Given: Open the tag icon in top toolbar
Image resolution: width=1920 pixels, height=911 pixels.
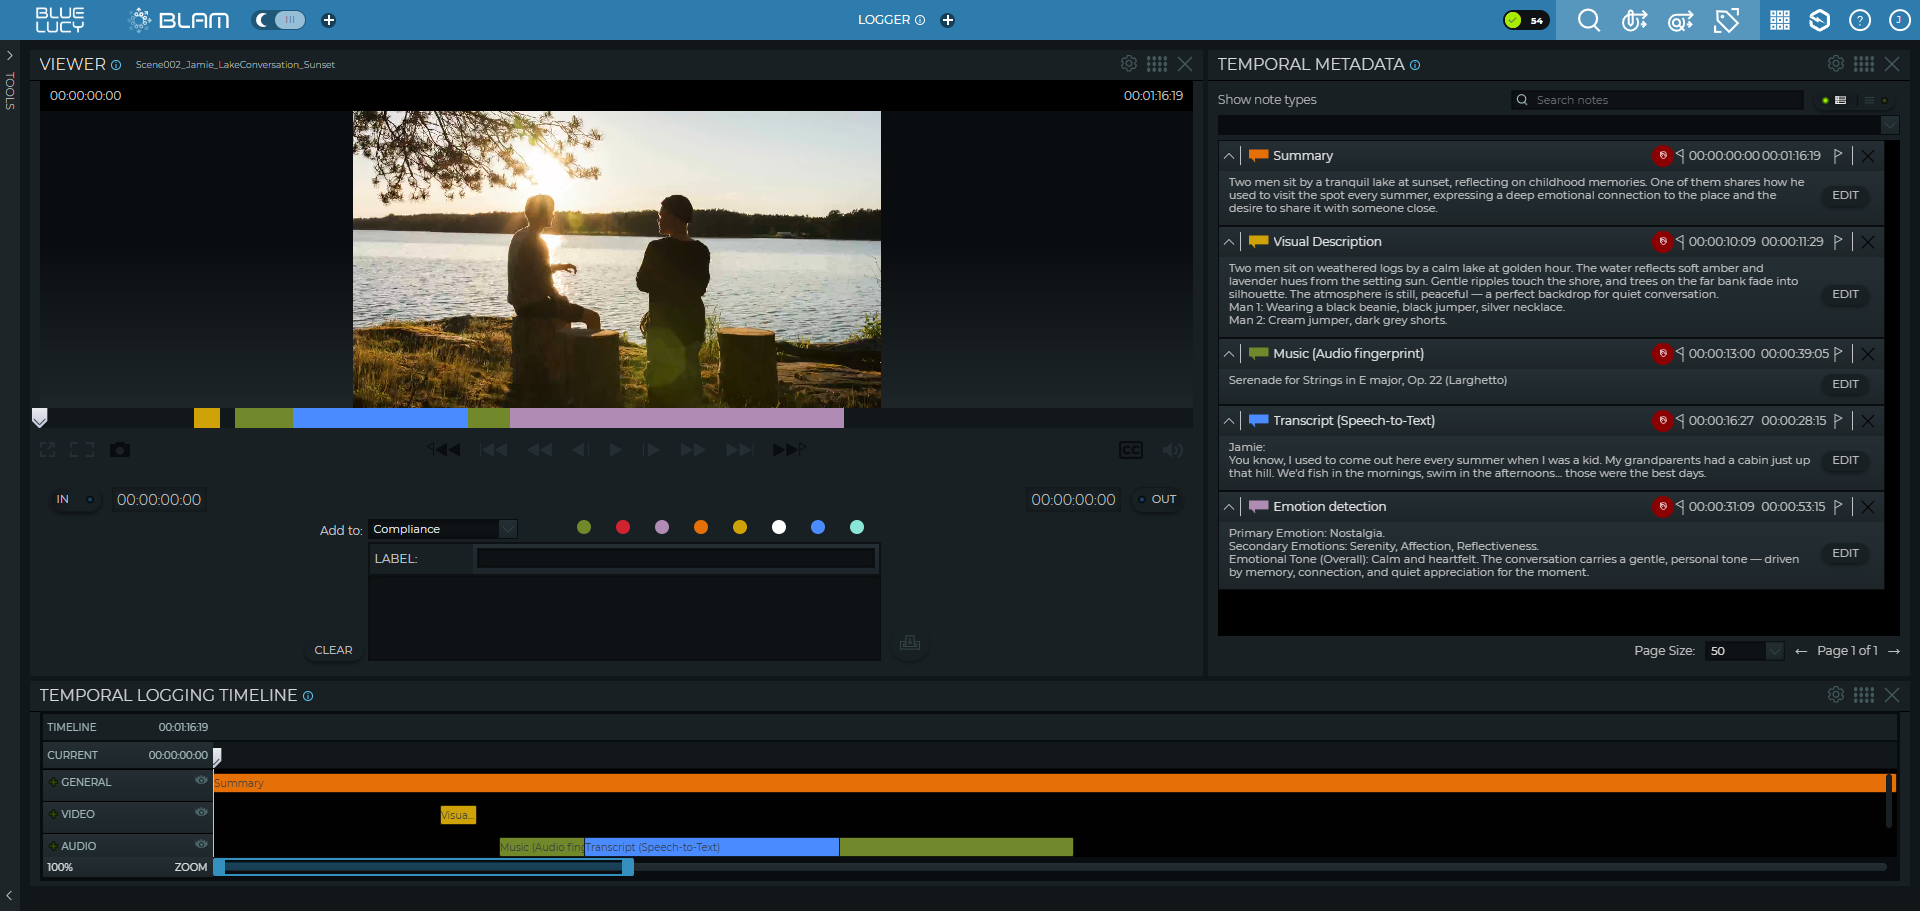Looking at the screenshot, I should 1726,20.
